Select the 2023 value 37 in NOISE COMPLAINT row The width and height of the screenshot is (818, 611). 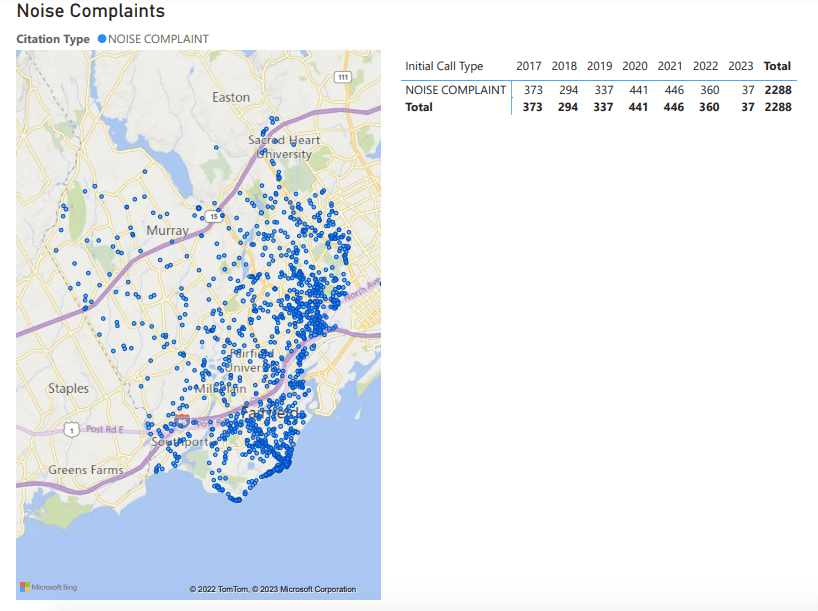(748, 90)
